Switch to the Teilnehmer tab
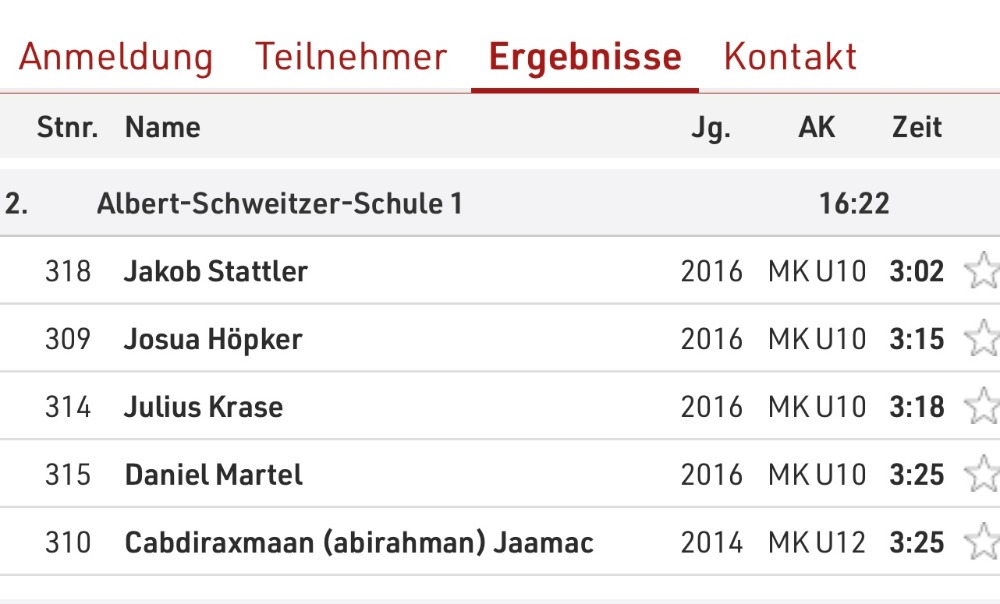This screenshot has width=1000, height=604. click(x=351, y=57)
